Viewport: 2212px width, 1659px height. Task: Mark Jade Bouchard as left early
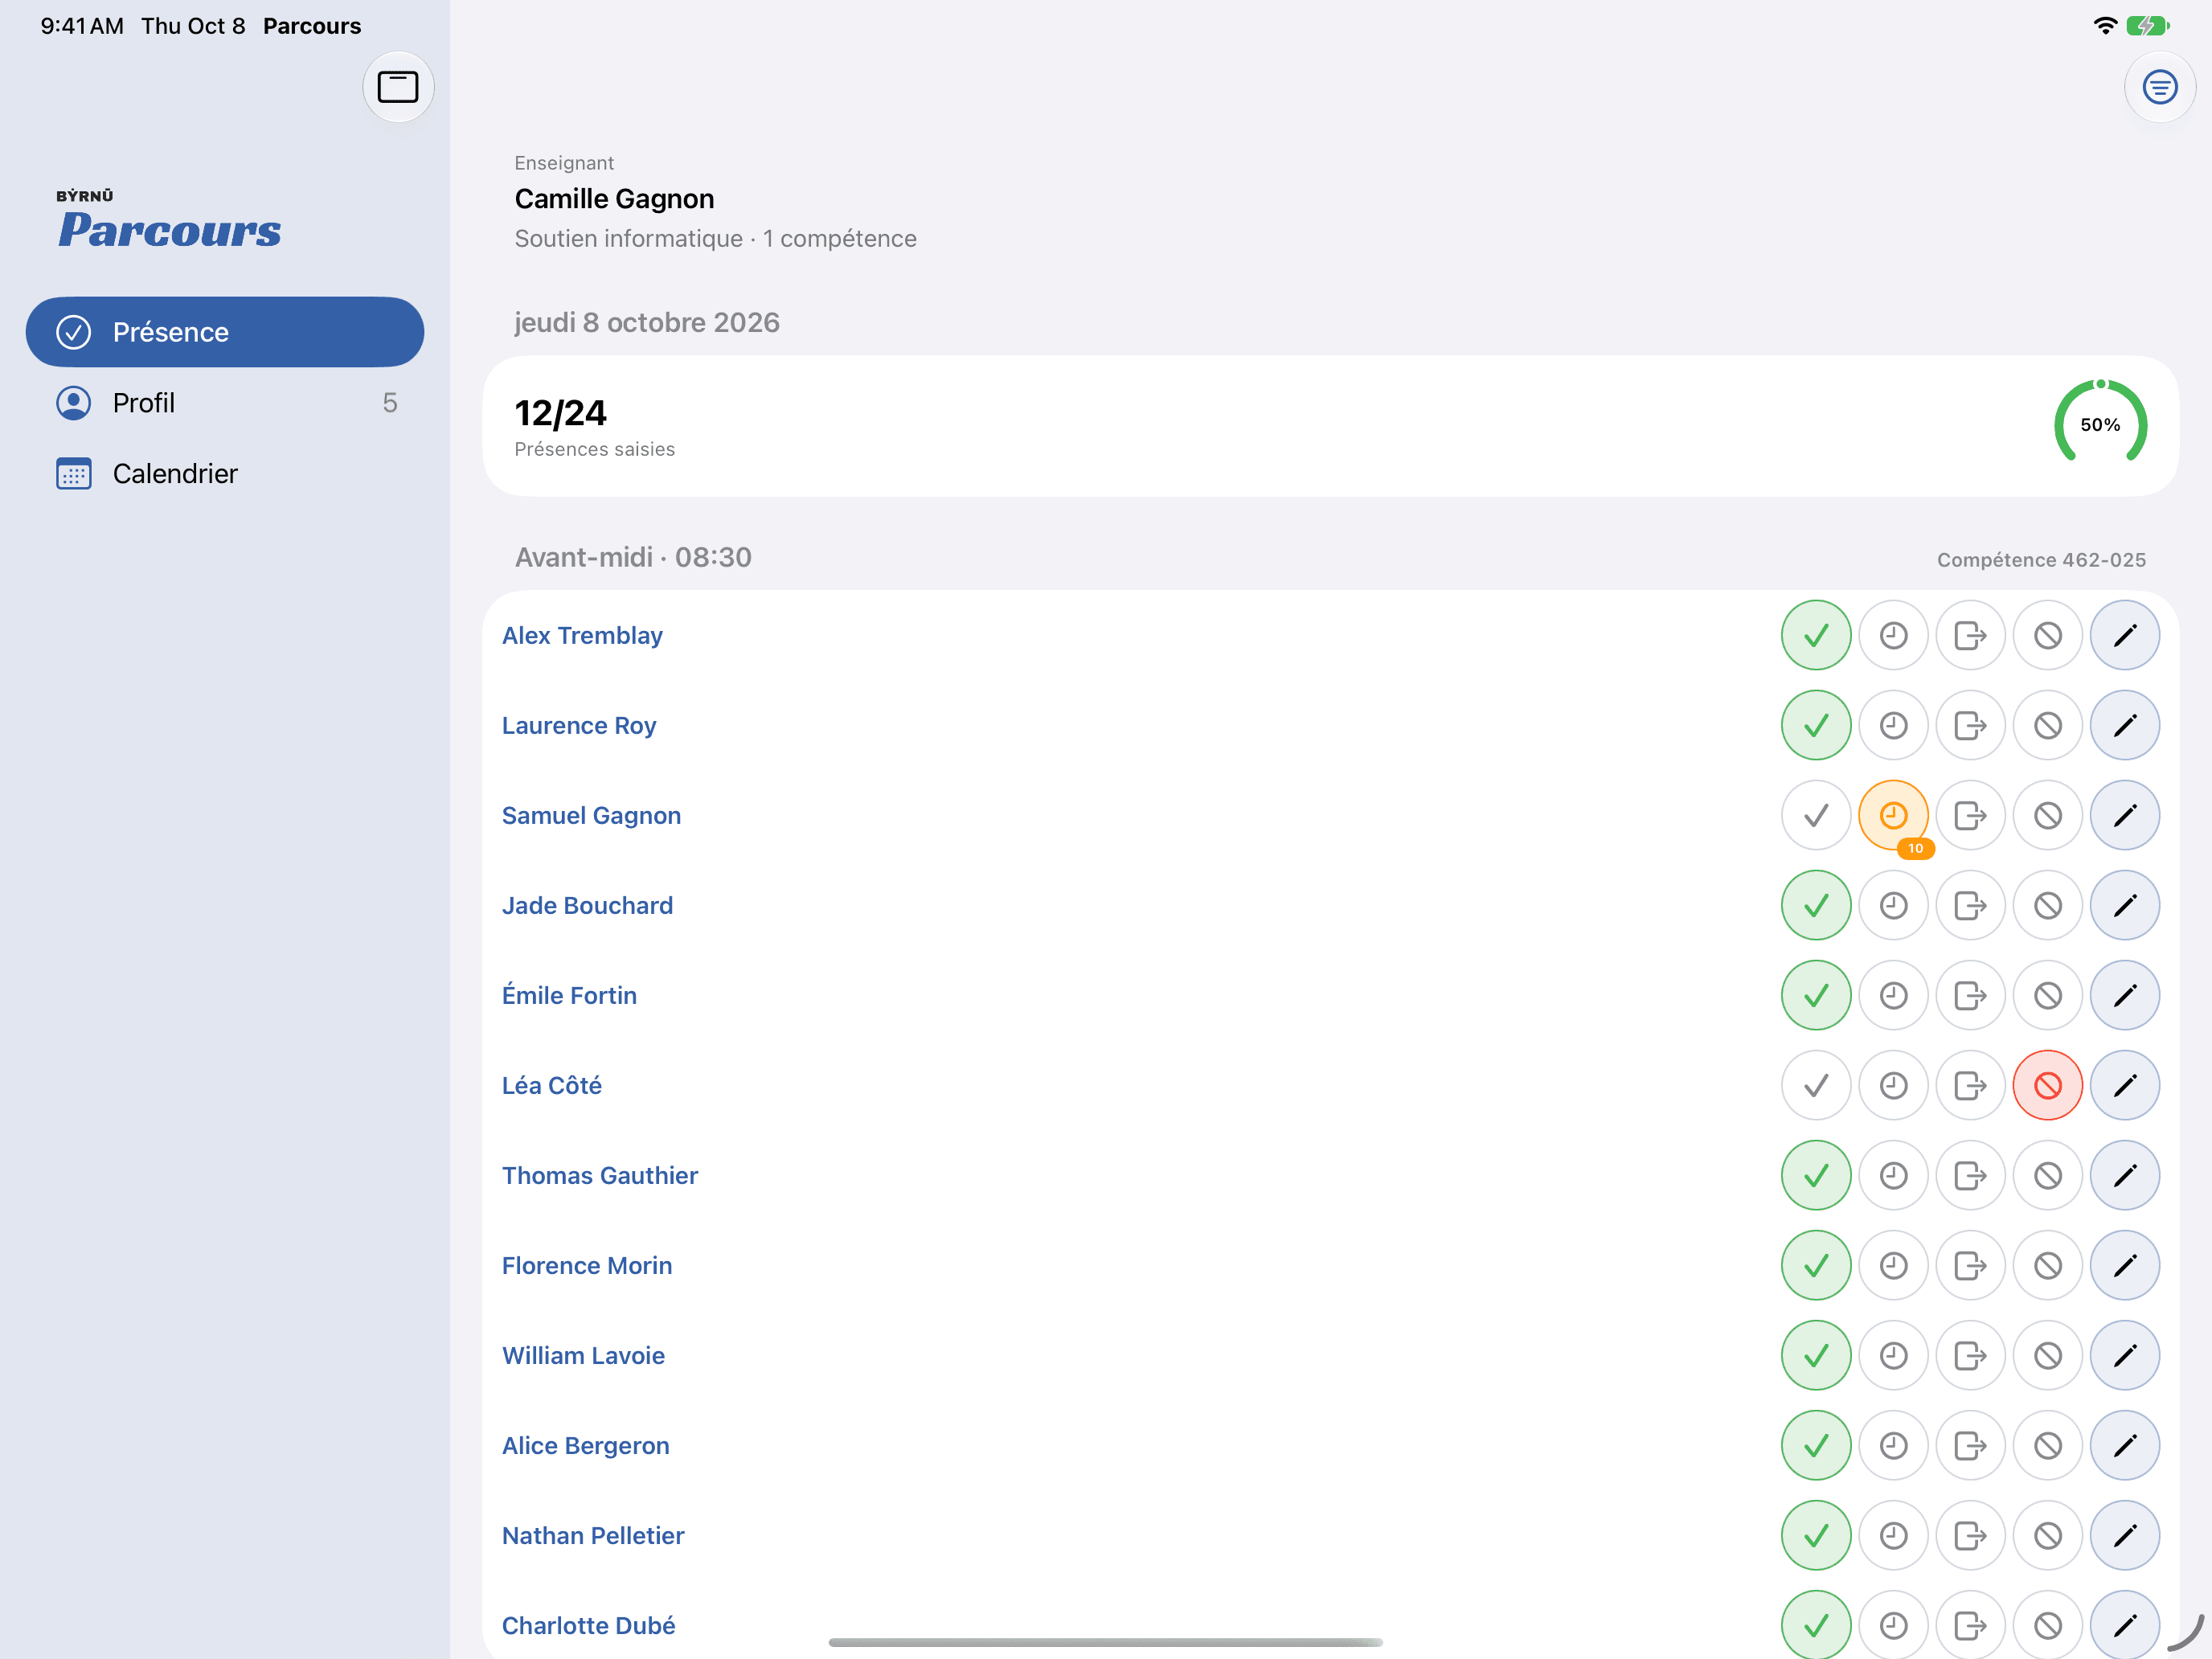1970,905
